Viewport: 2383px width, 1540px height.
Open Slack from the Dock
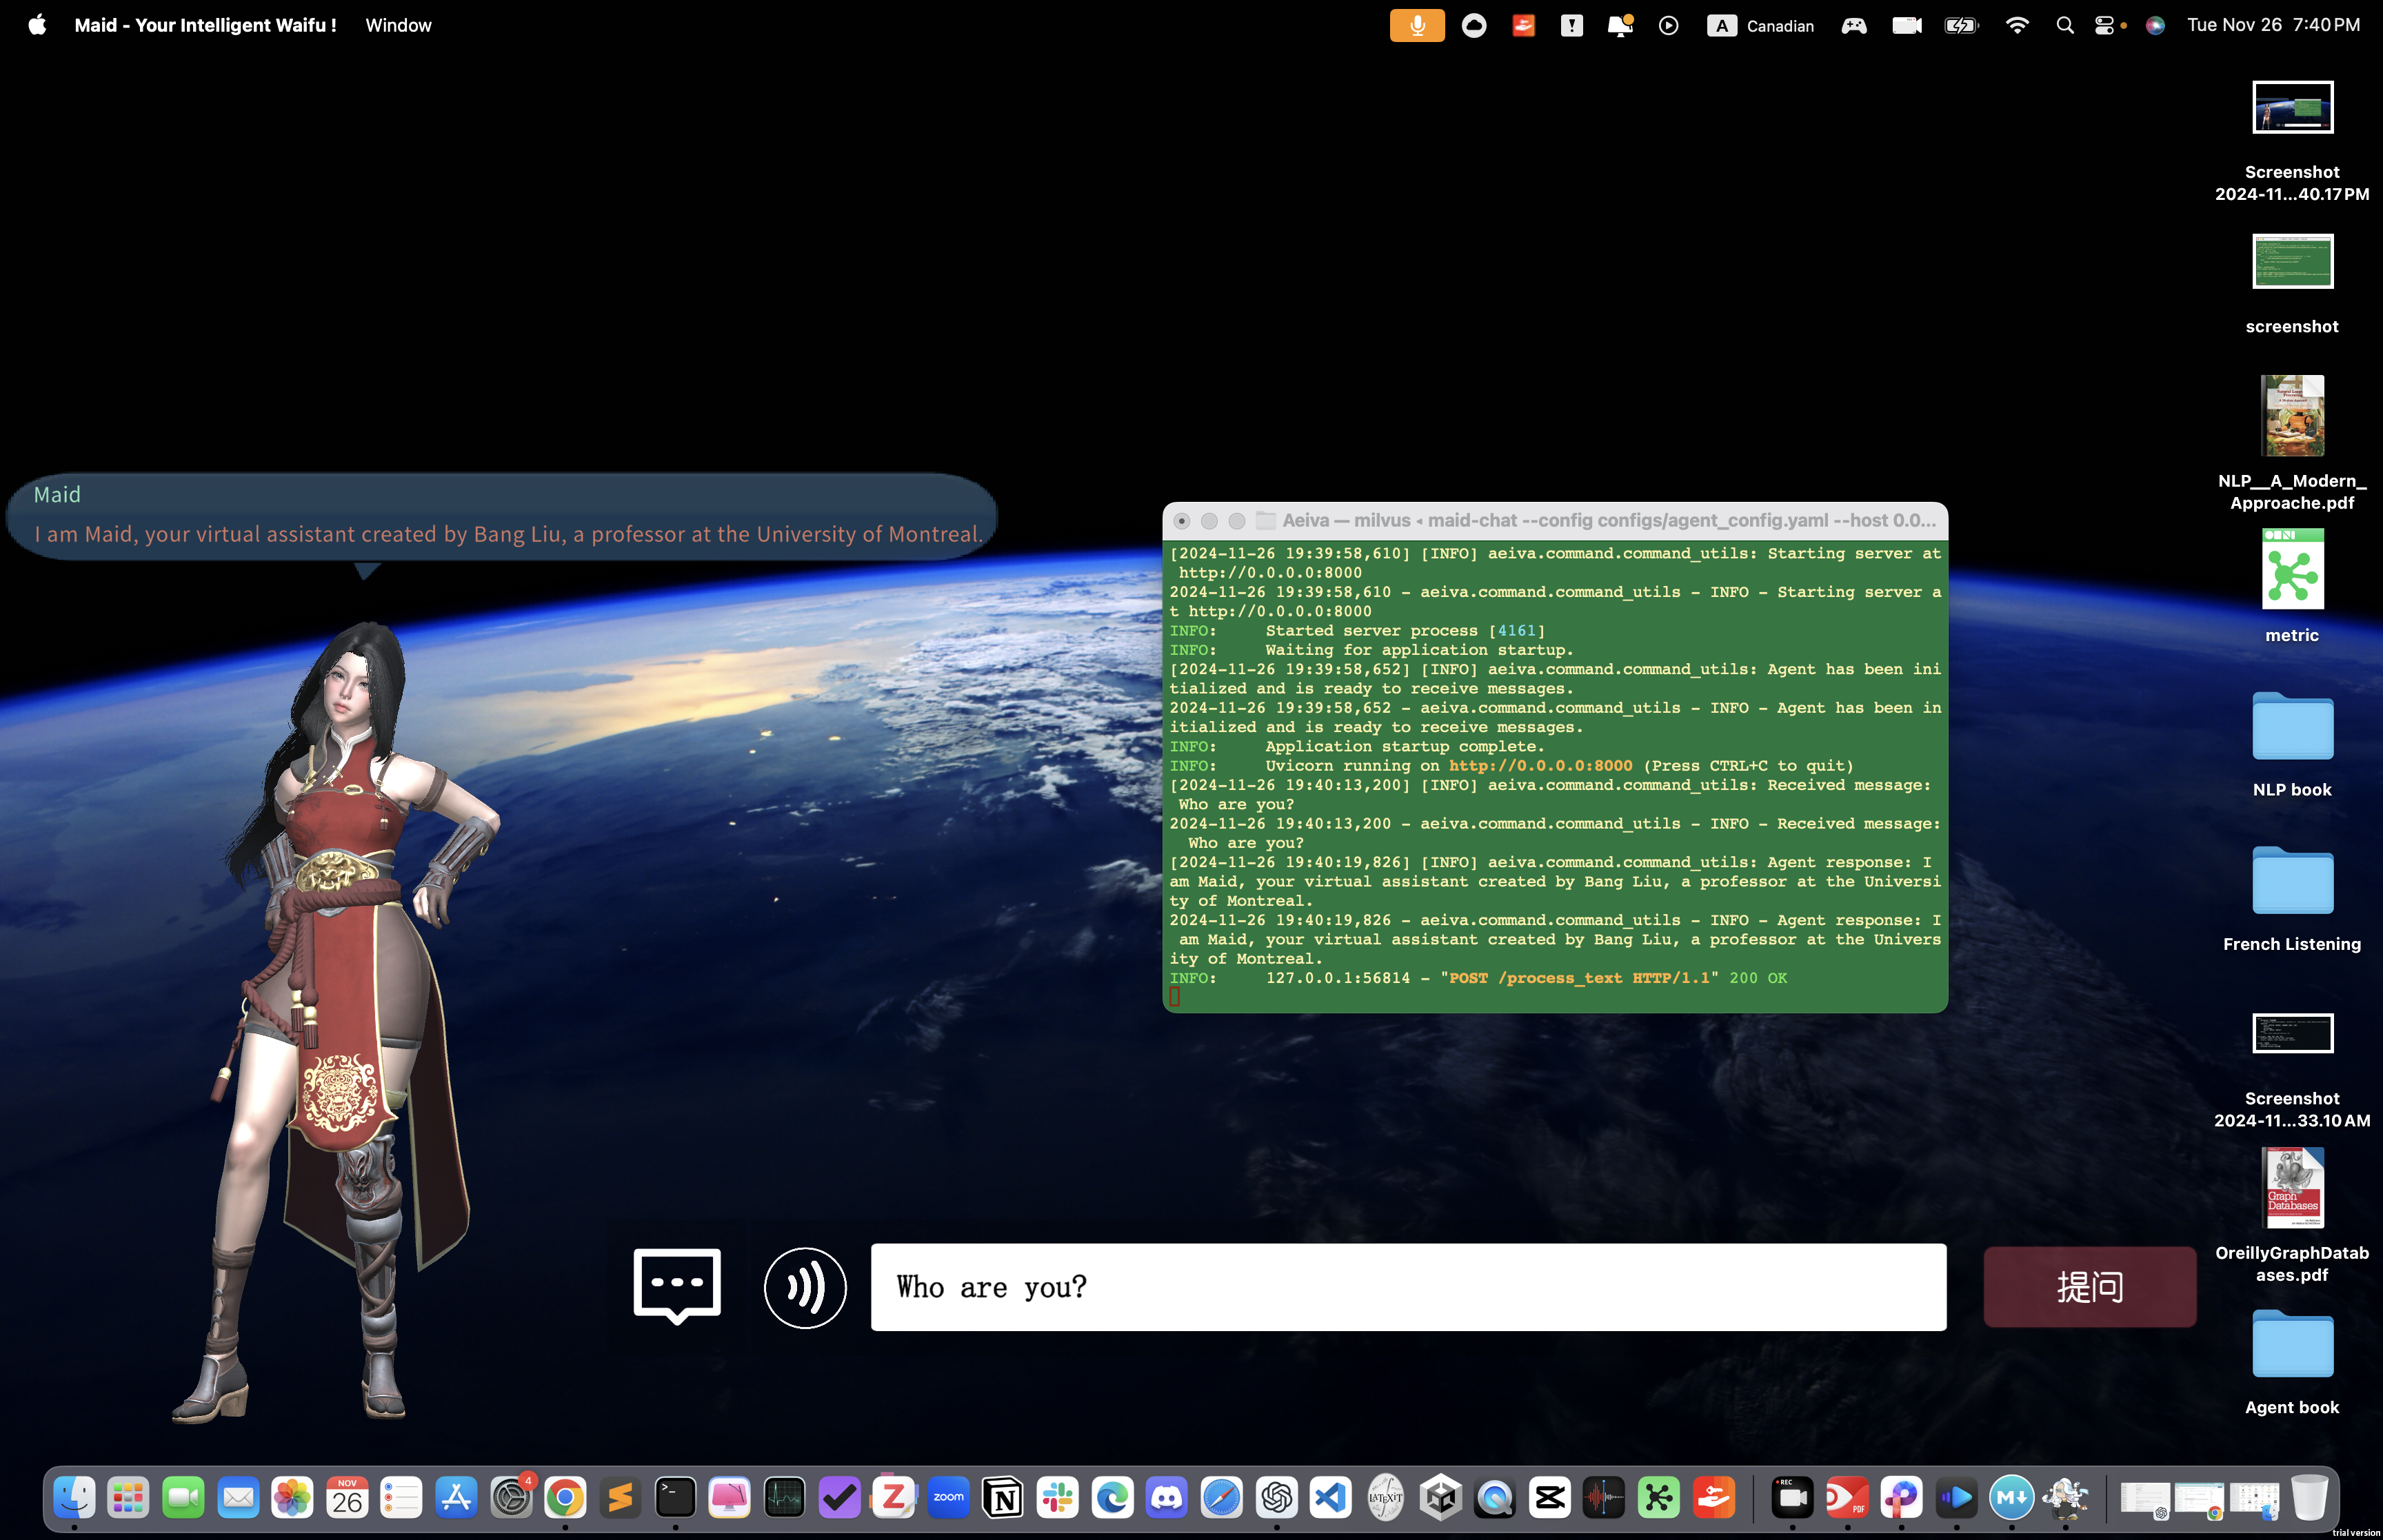(1057, 1497)
